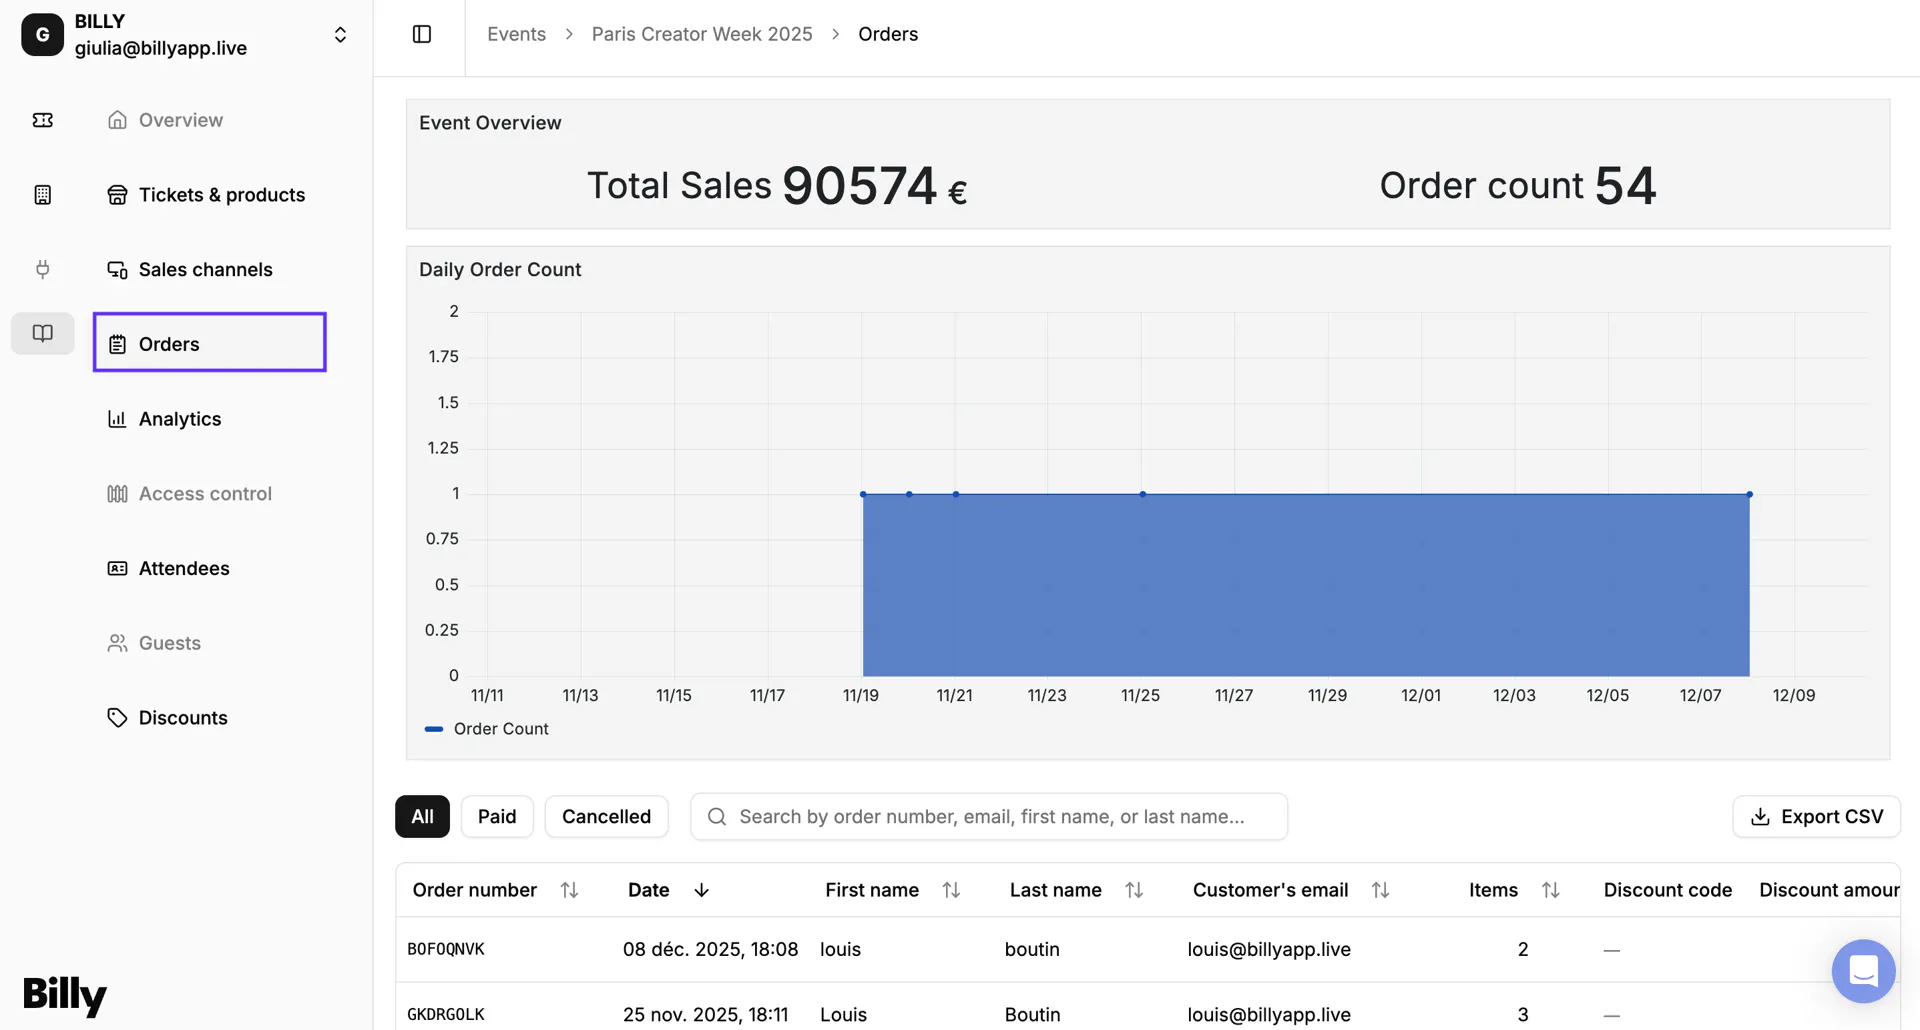
Task: Click the G account avatar
Action: coord(42,35)
